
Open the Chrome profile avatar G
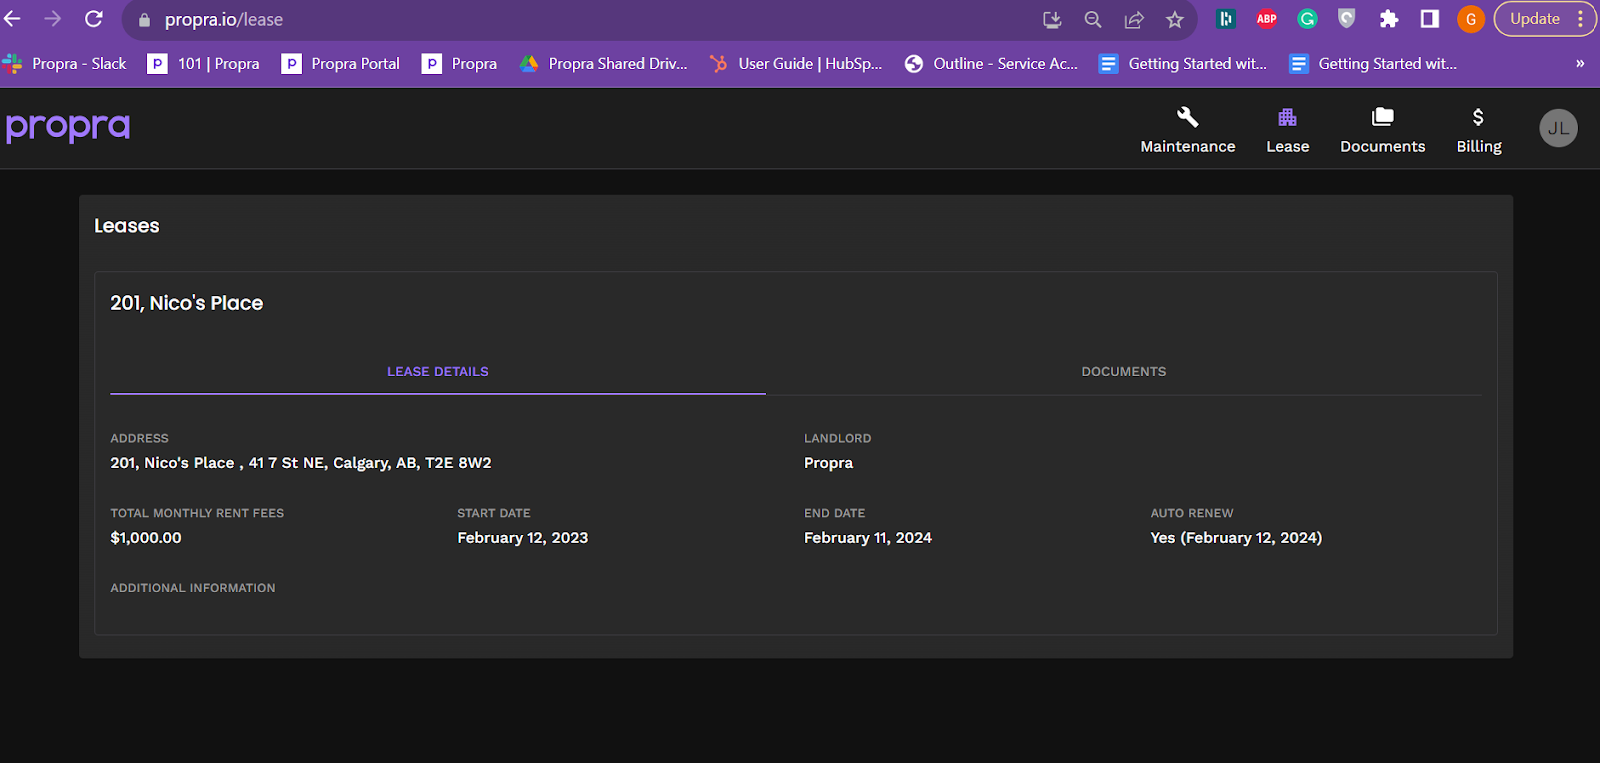pyautogui.click(x=1471, y=19)
